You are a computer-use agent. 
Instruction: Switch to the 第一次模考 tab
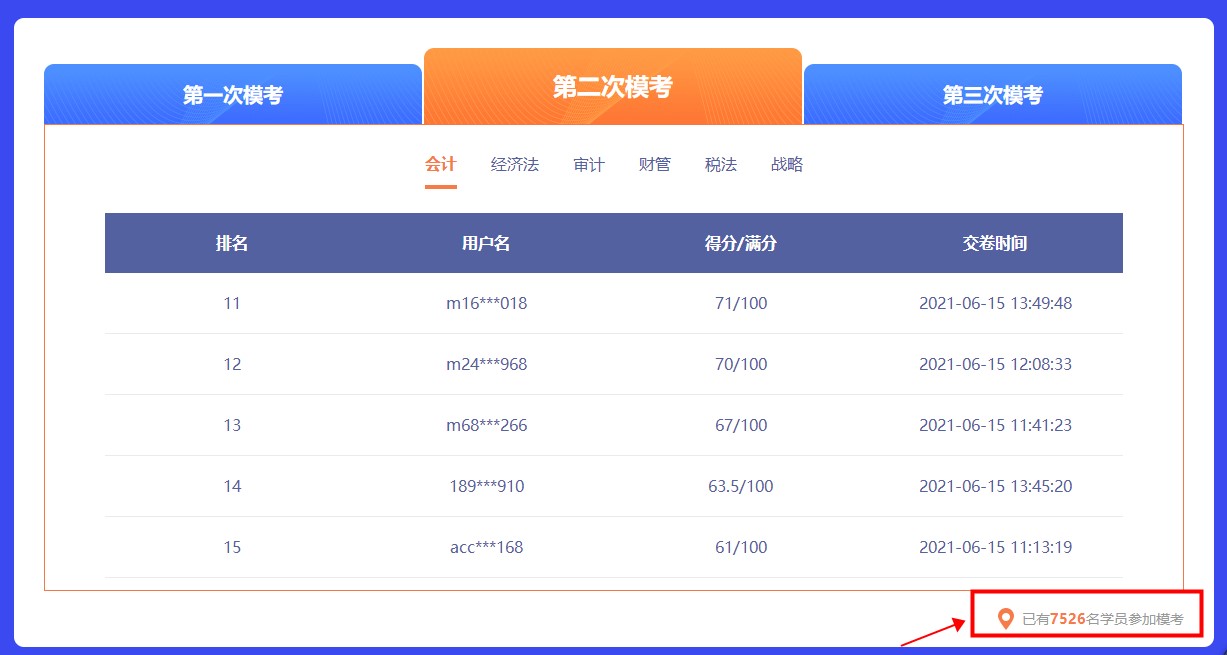click(x=233, y=95)
